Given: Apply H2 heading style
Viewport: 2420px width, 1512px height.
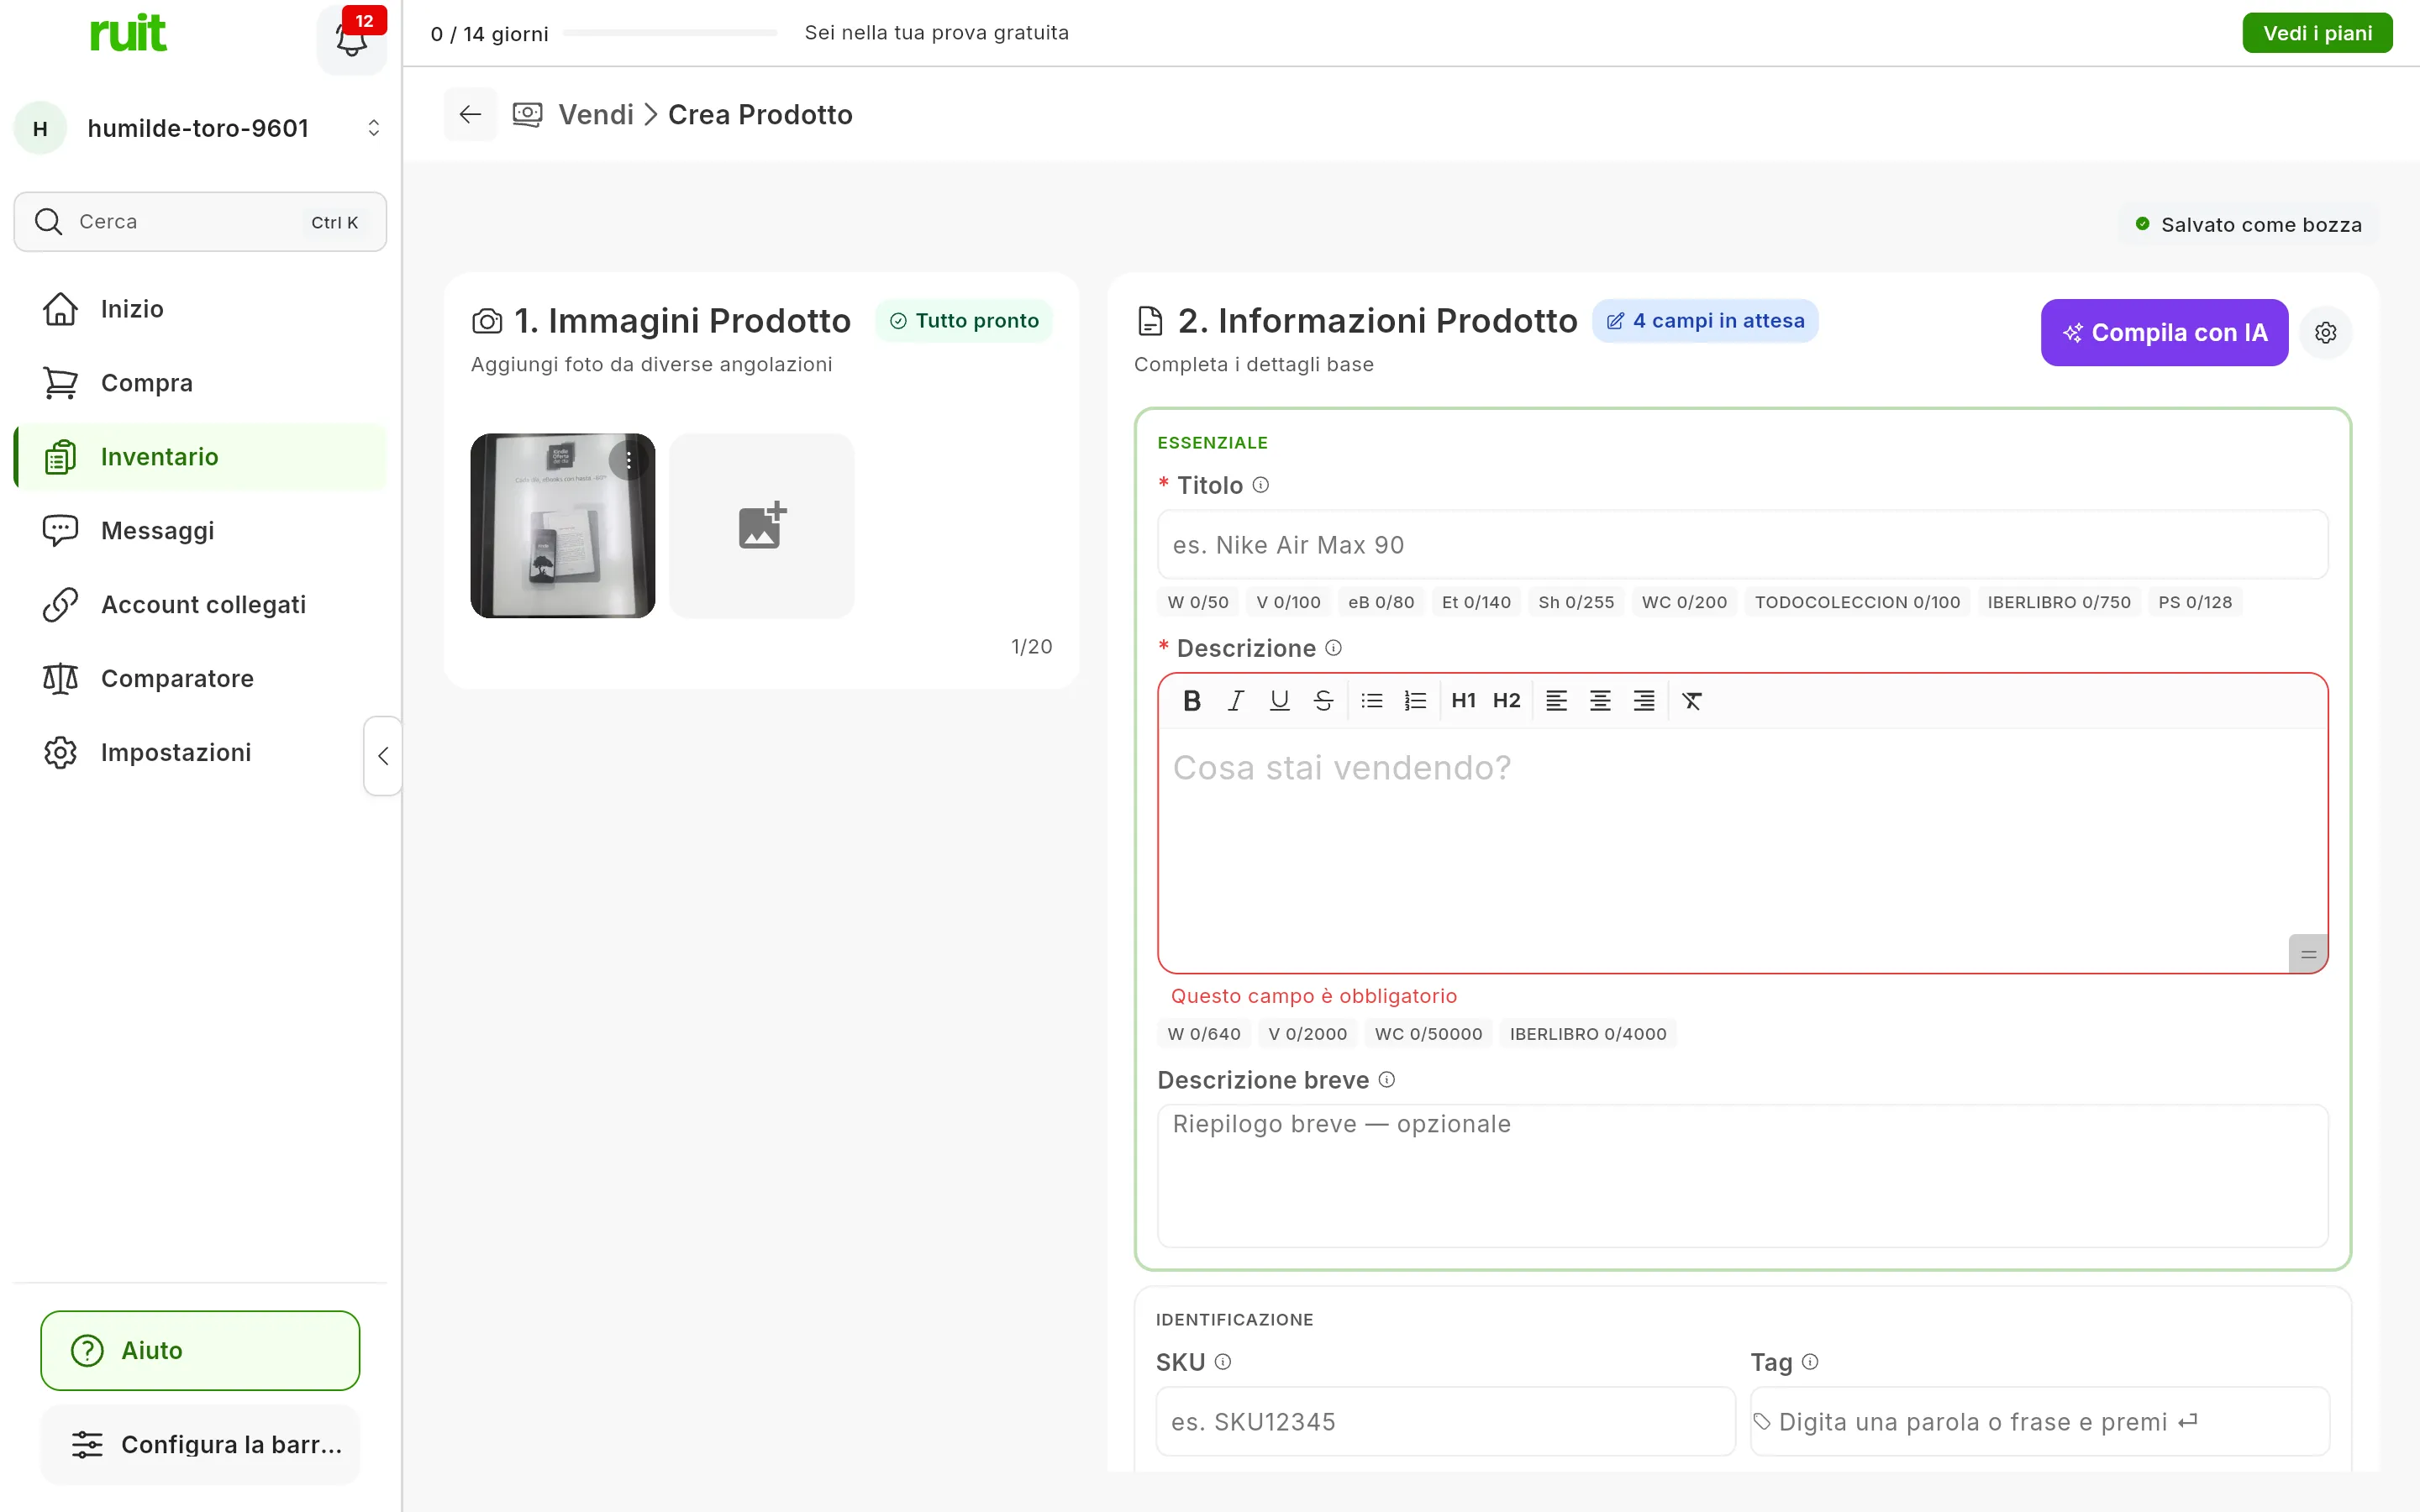Looking at the screenshot, I should point(1506,701).
